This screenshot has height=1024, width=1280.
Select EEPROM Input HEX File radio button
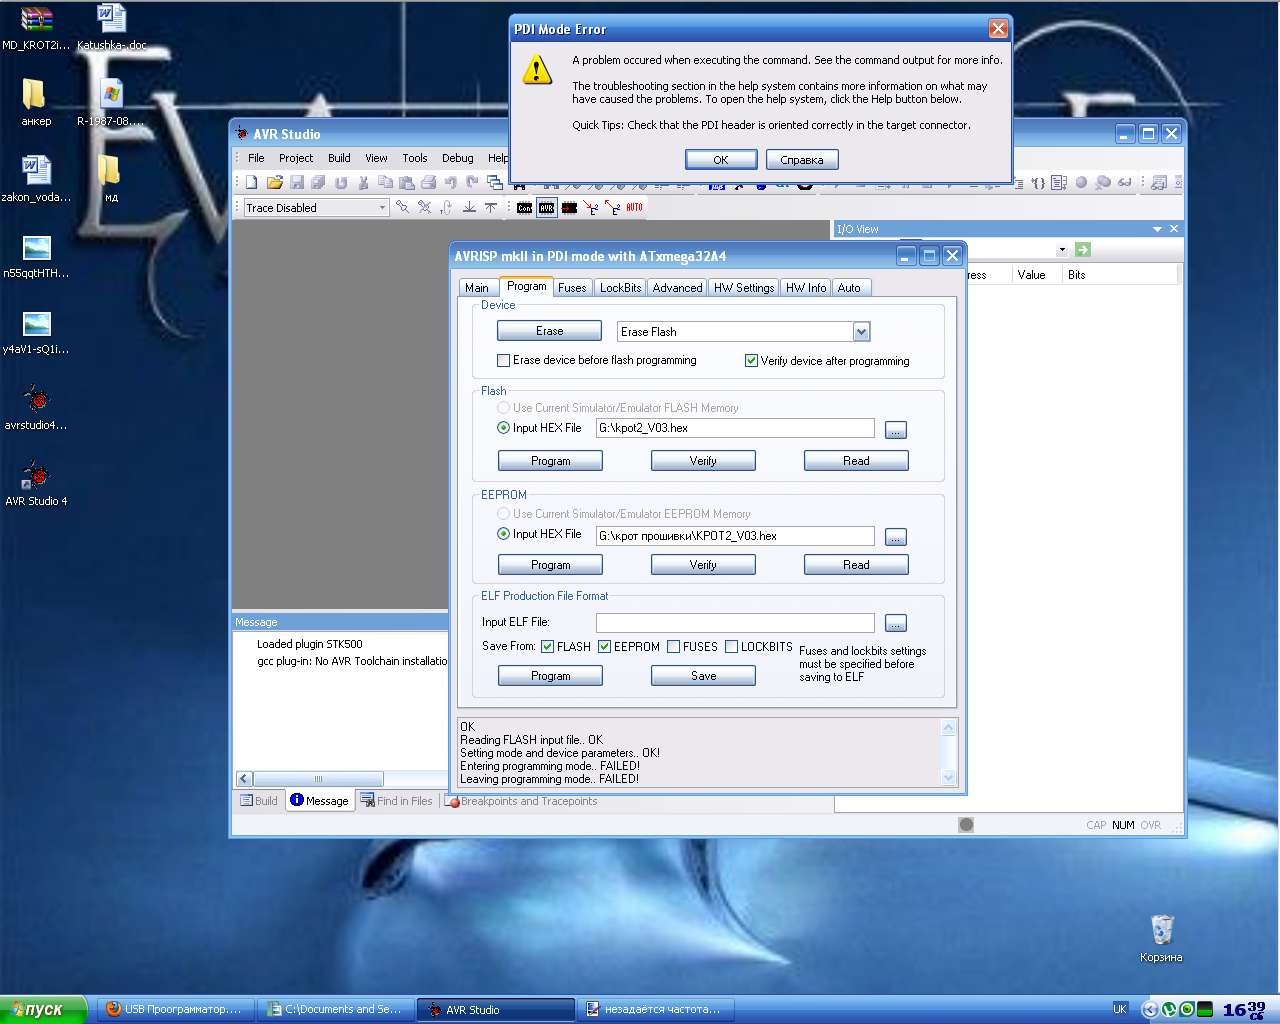point(503,534)
